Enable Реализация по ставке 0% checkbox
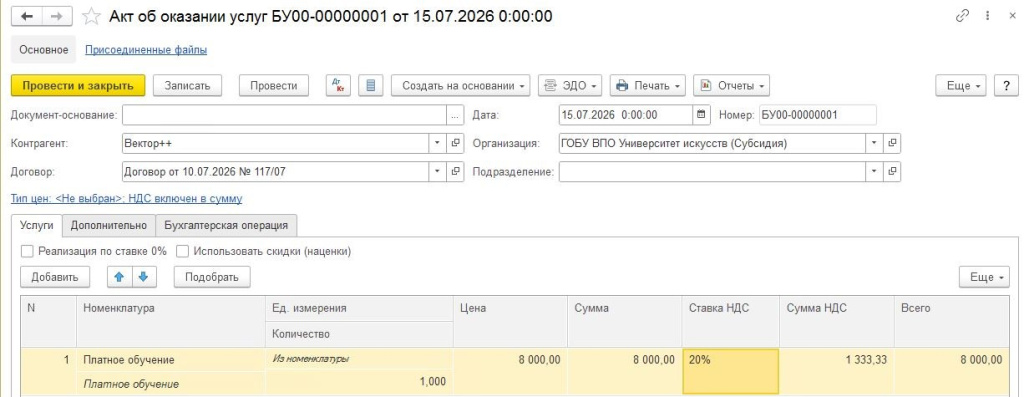 pyautogui.click(x=27, y=251)
